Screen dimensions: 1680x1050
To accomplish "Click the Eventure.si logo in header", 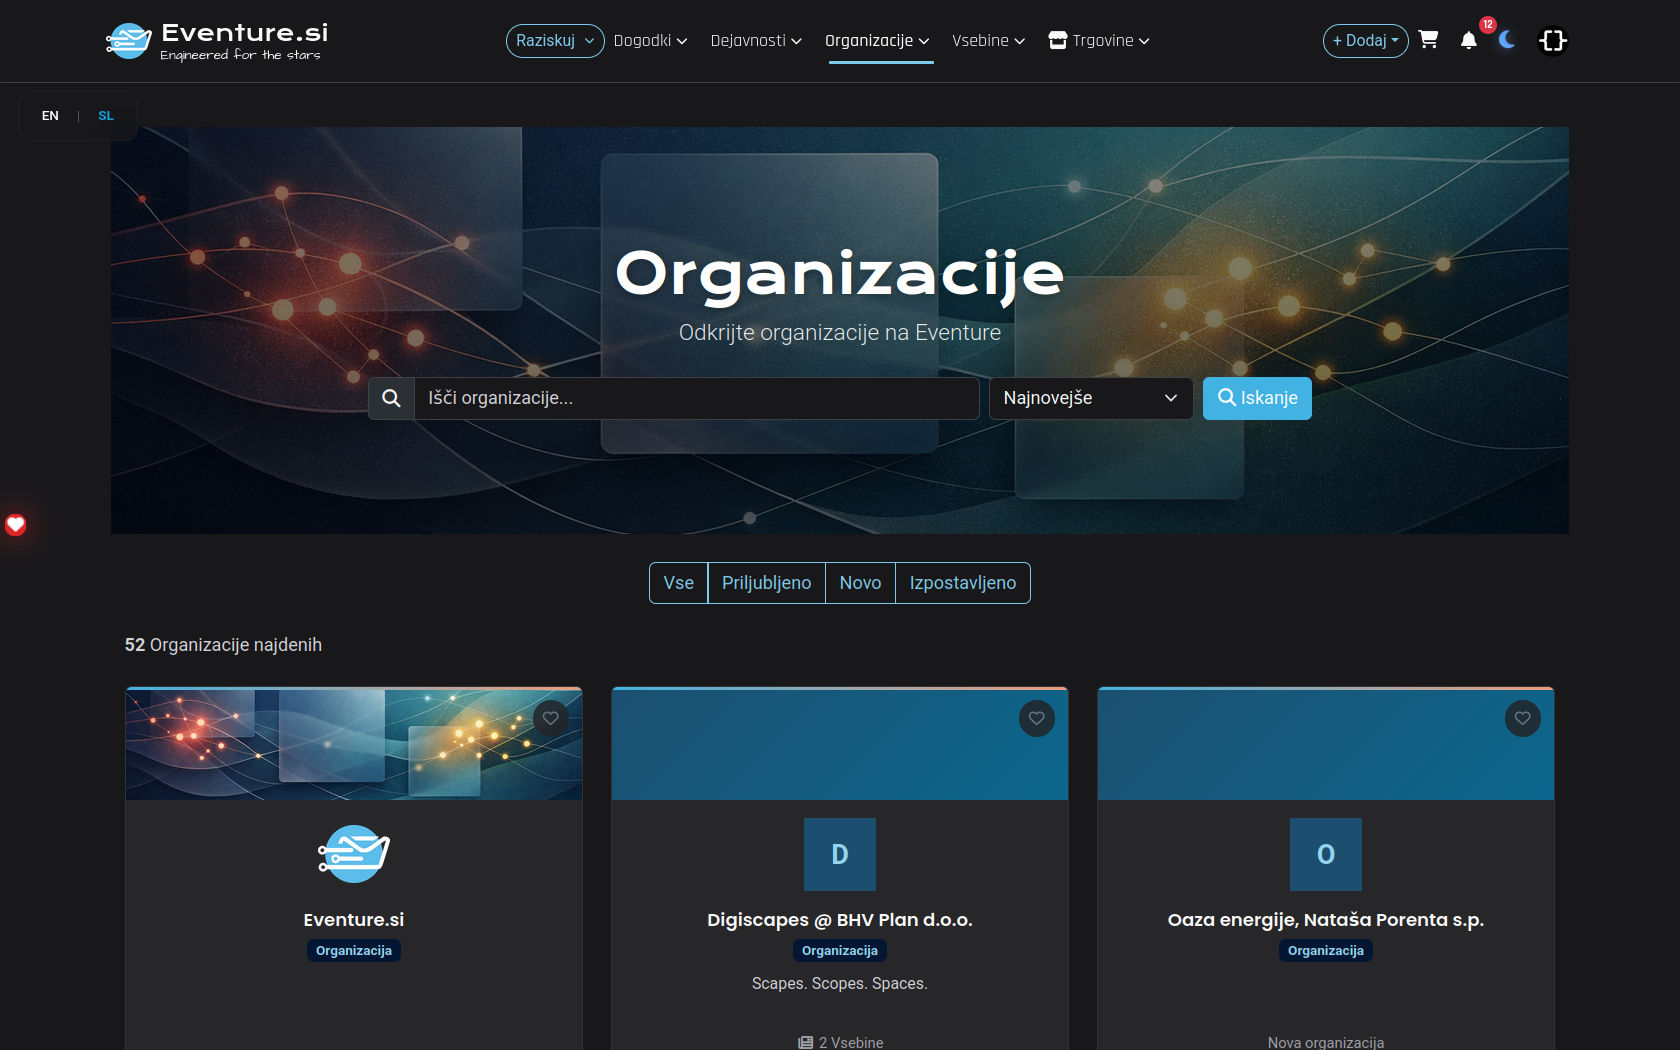I will click(x=217, y=41).
